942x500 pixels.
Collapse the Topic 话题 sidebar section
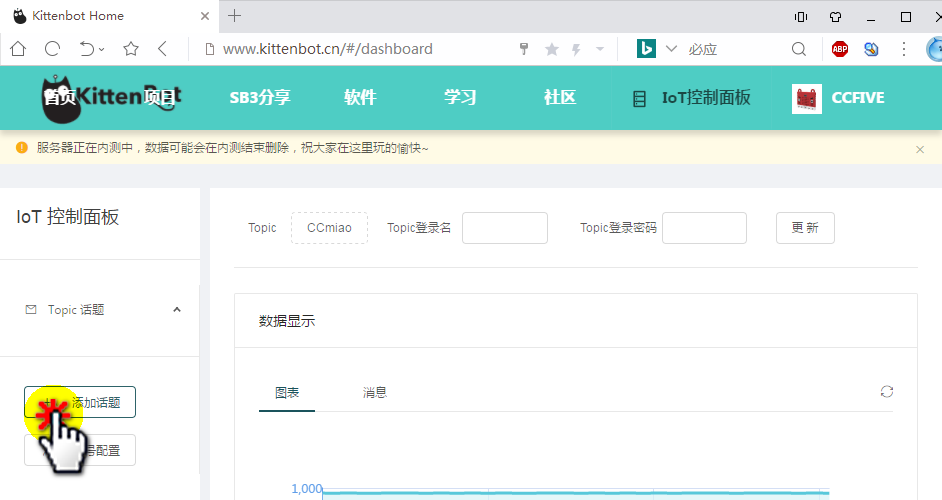pos(177,309)
